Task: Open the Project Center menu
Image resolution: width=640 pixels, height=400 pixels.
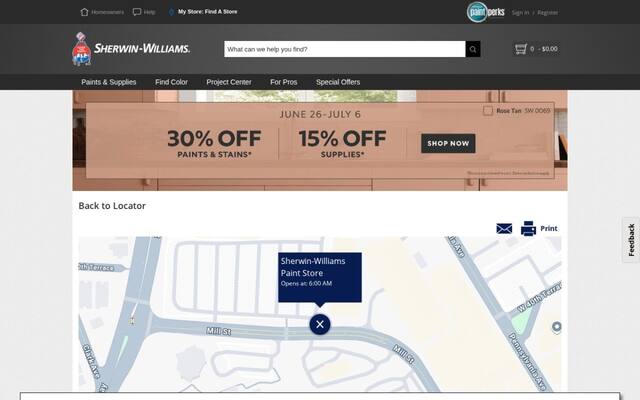Action: pos(229,82)
